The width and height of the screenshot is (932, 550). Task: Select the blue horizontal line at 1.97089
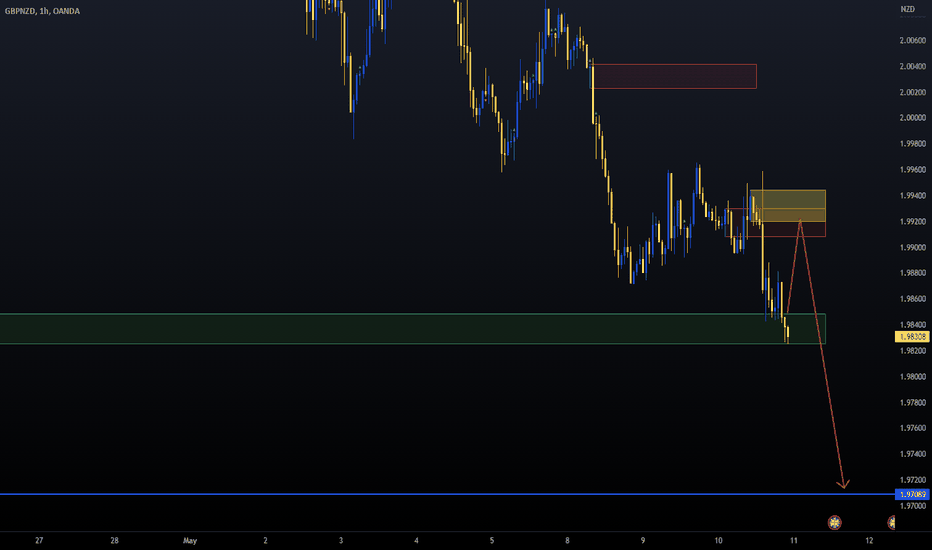coord(447,494)
